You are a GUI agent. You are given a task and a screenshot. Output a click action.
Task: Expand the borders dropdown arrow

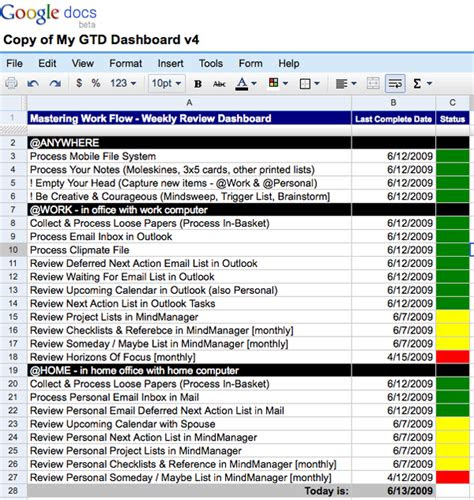[317, 83]
